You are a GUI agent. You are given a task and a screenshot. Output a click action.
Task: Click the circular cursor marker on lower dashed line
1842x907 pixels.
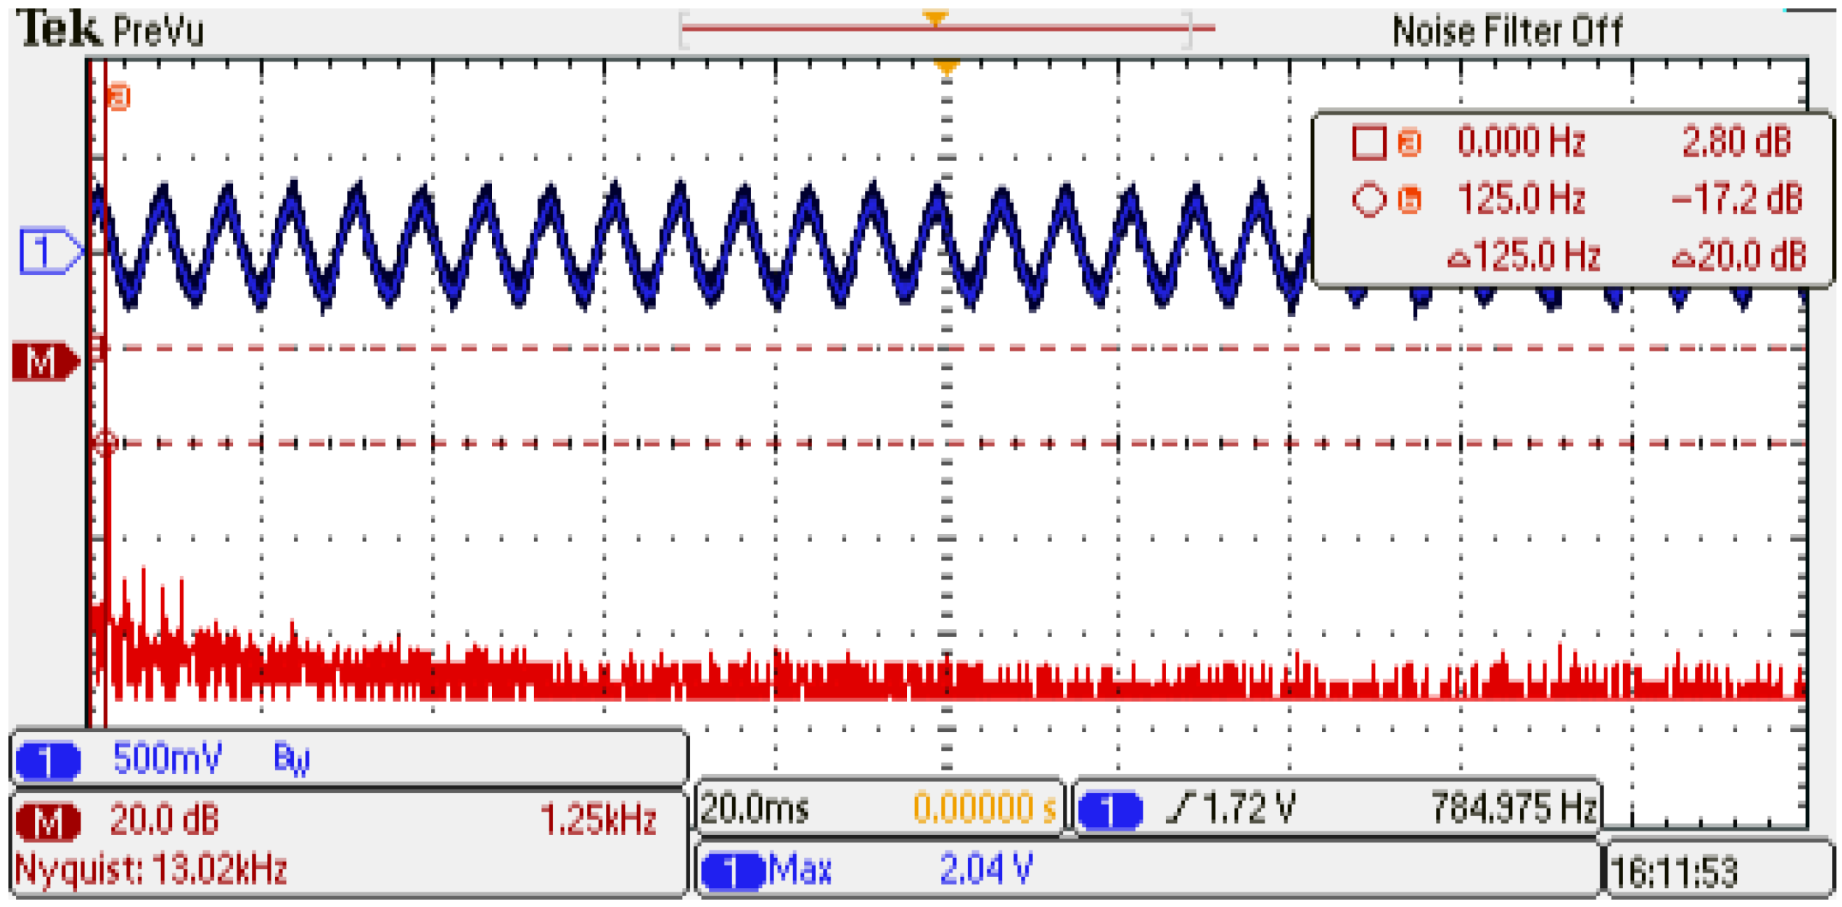pos(105,442)
